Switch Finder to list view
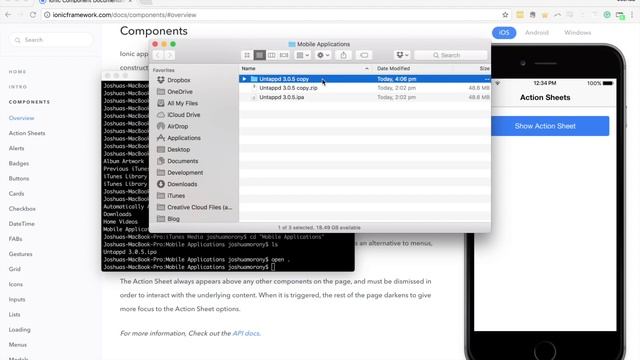The height and width of the screenshot is (360, 640). [x=259, y=55]
